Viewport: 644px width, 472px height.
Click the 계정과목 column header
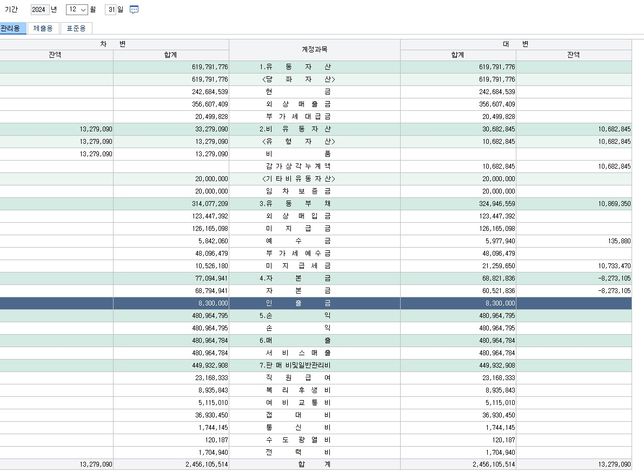(x=314, y=49)
